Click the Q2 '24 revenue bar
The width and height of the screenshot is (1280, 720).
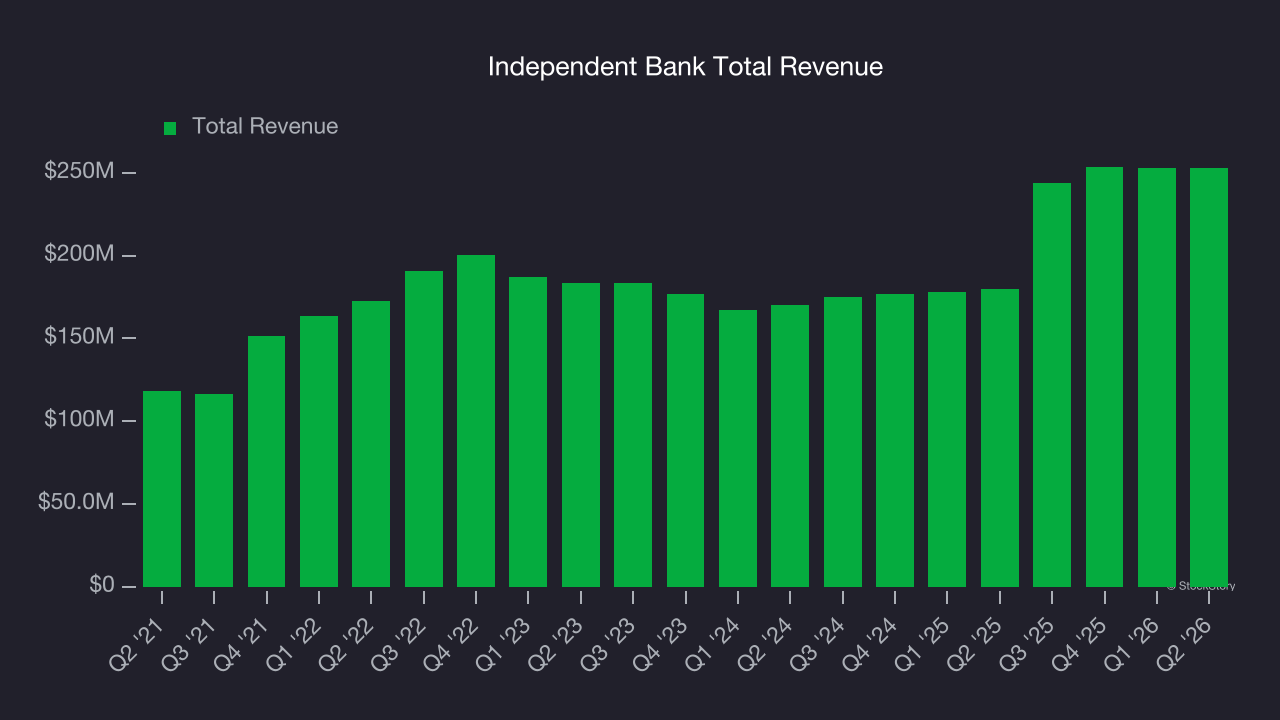click(790, 446)
